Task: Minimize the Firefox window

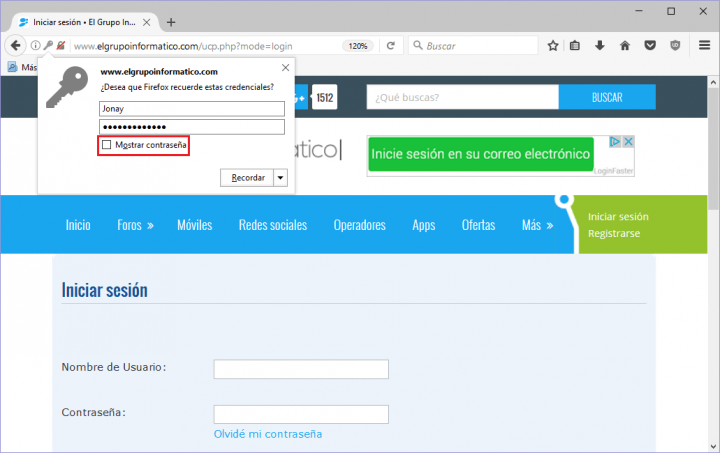Action: 639,11
